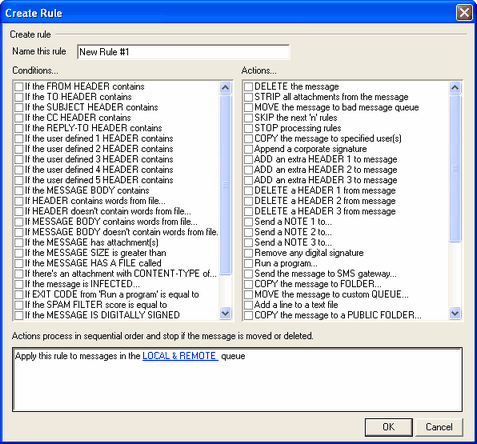The image size is (477, 444).
Task: Check 'Append a corporate signature' action
Action: click(248, 149)
